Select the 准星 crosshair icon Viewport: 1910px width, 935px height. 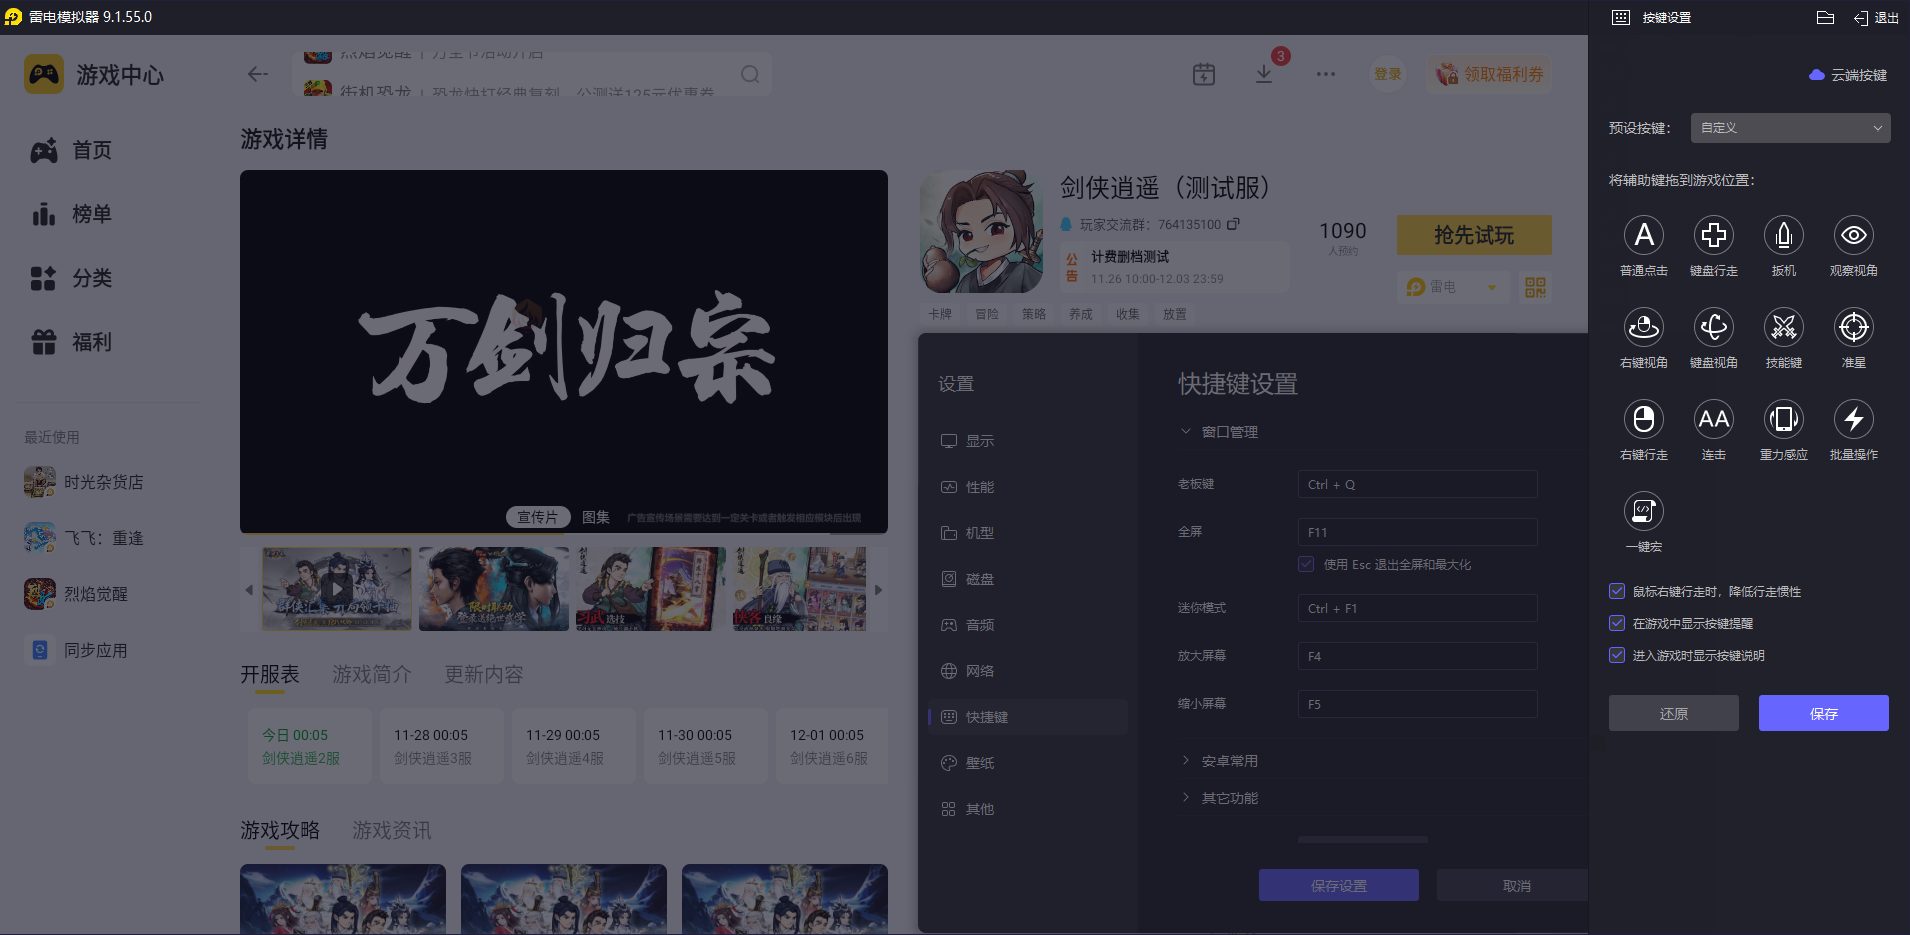[x=1852, y=328]
